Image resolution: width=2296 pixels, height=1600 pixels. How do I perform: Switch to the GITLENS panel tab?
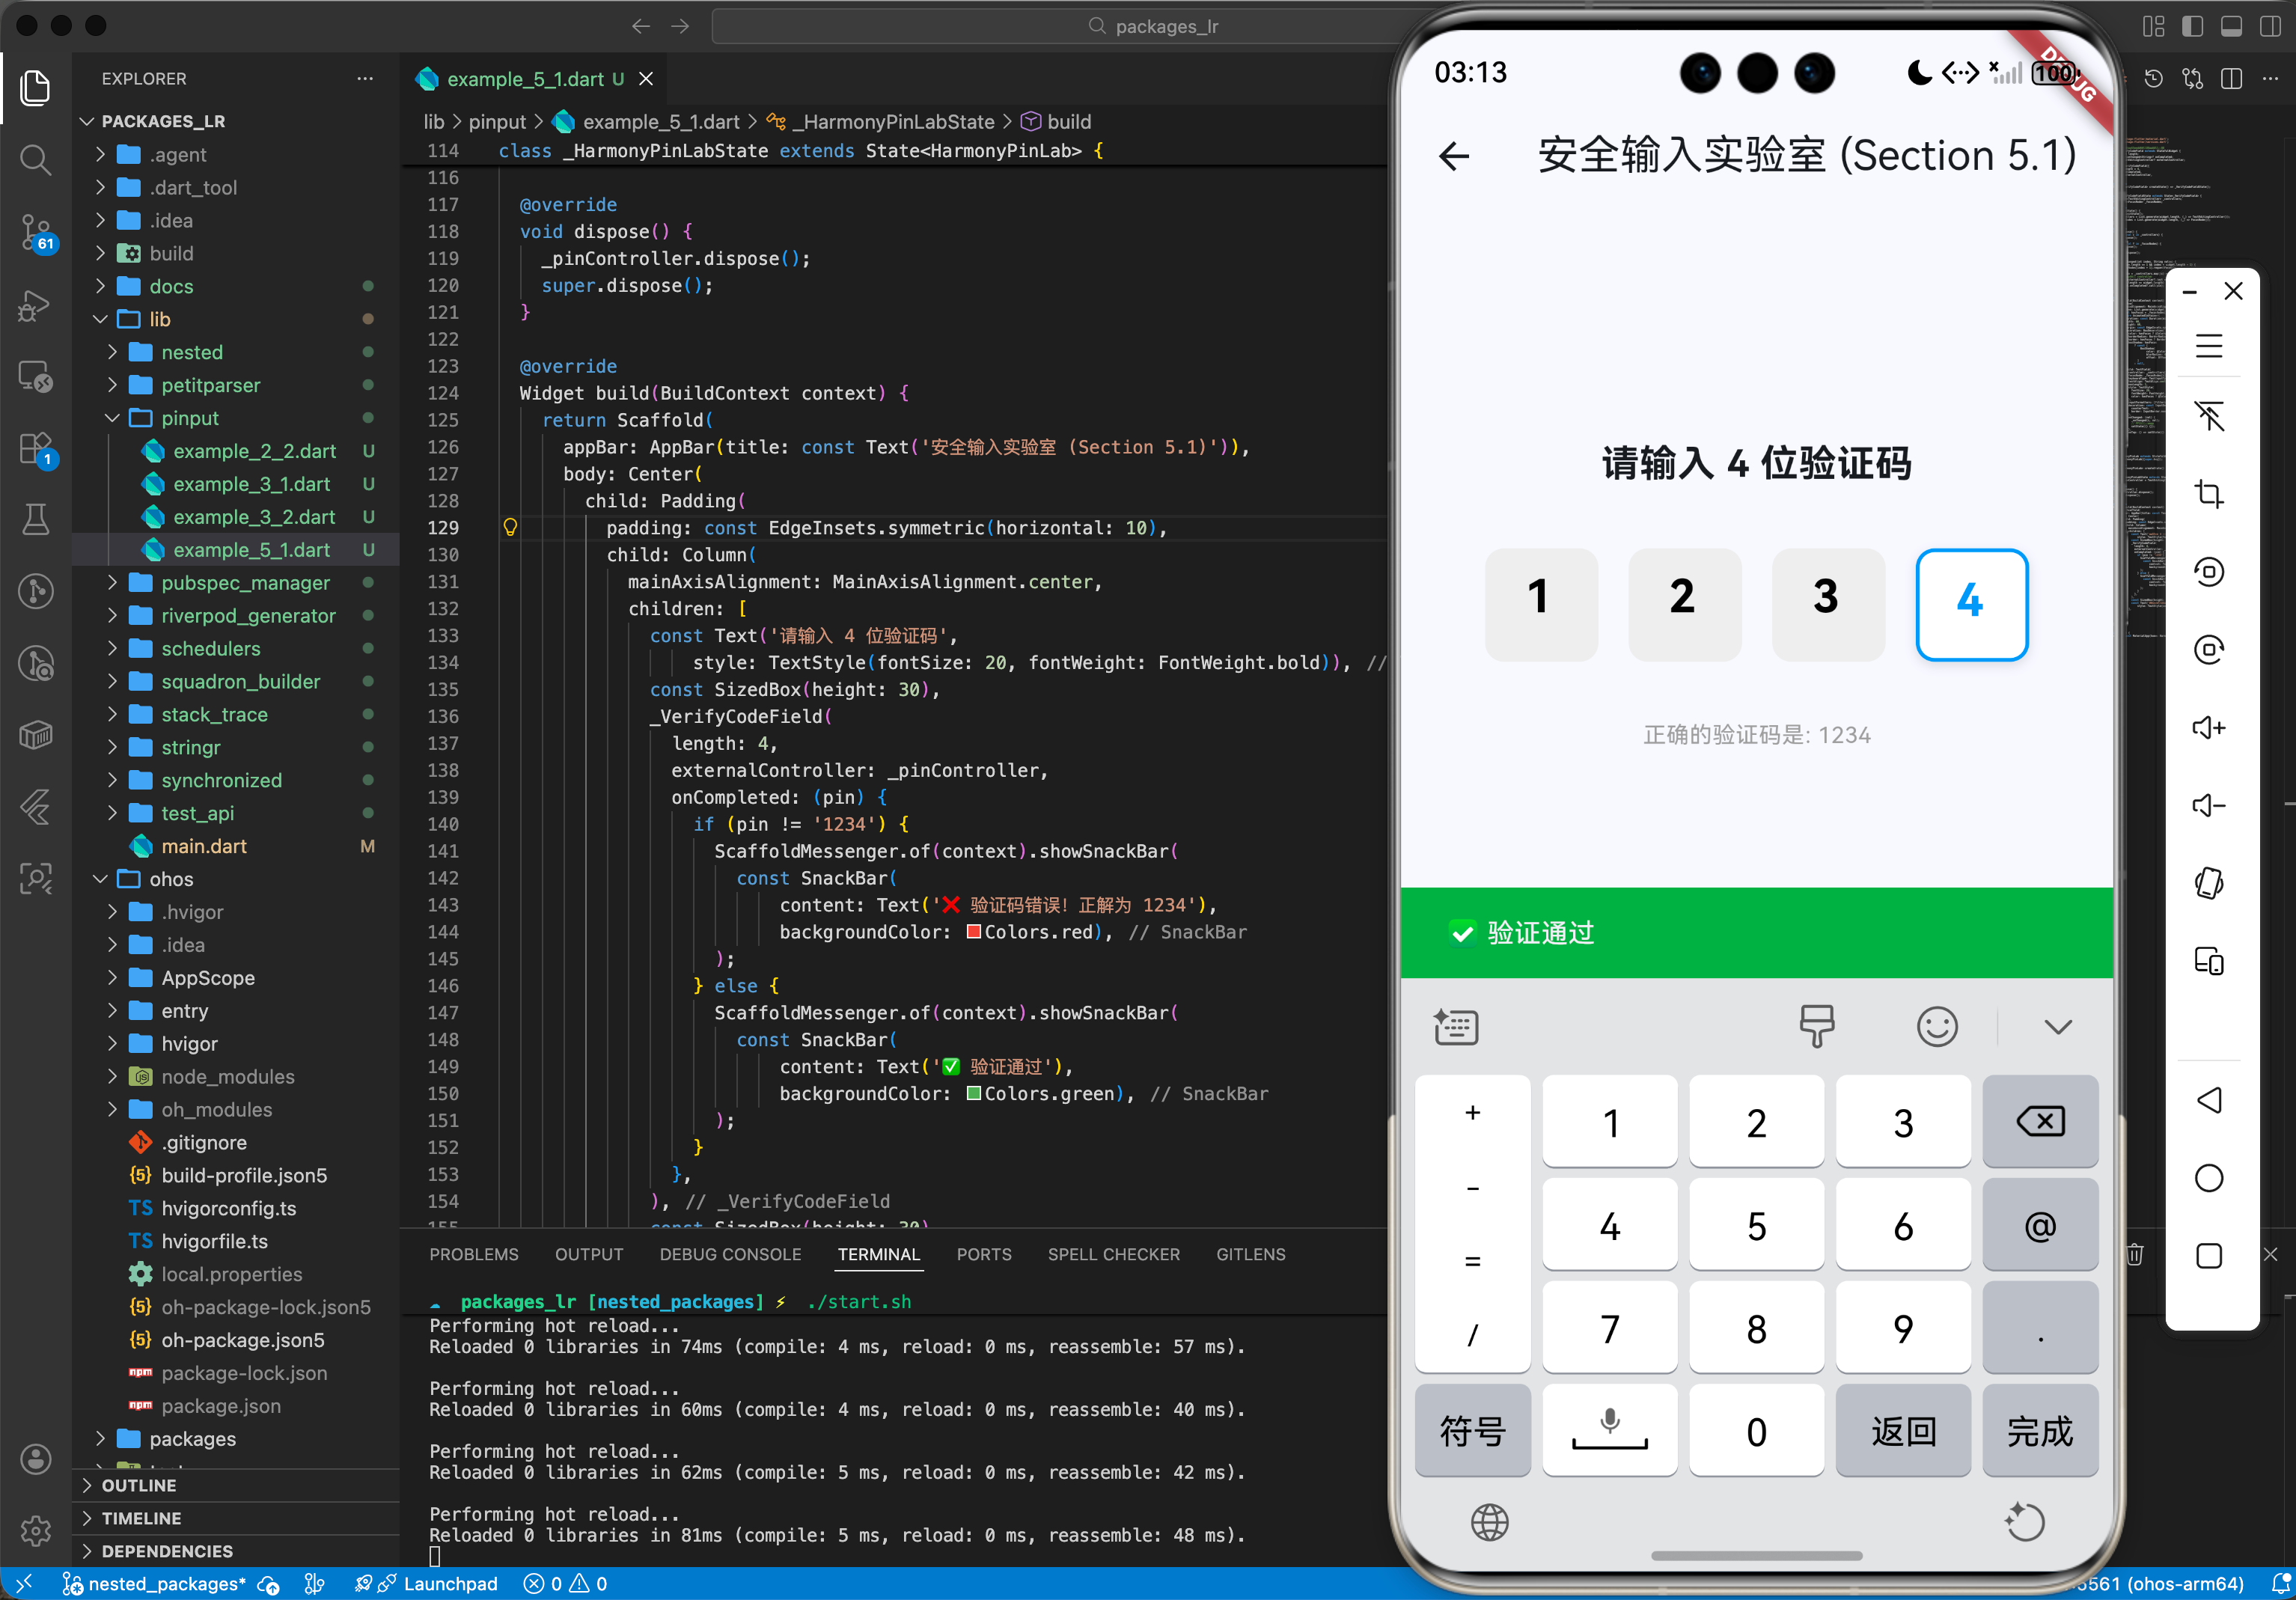[x=1250, y=1254]
